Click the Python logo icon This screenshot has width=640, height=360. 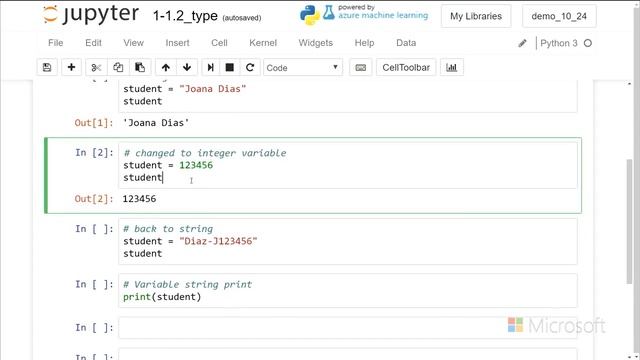pyautogui.click(x=310, y=15)
